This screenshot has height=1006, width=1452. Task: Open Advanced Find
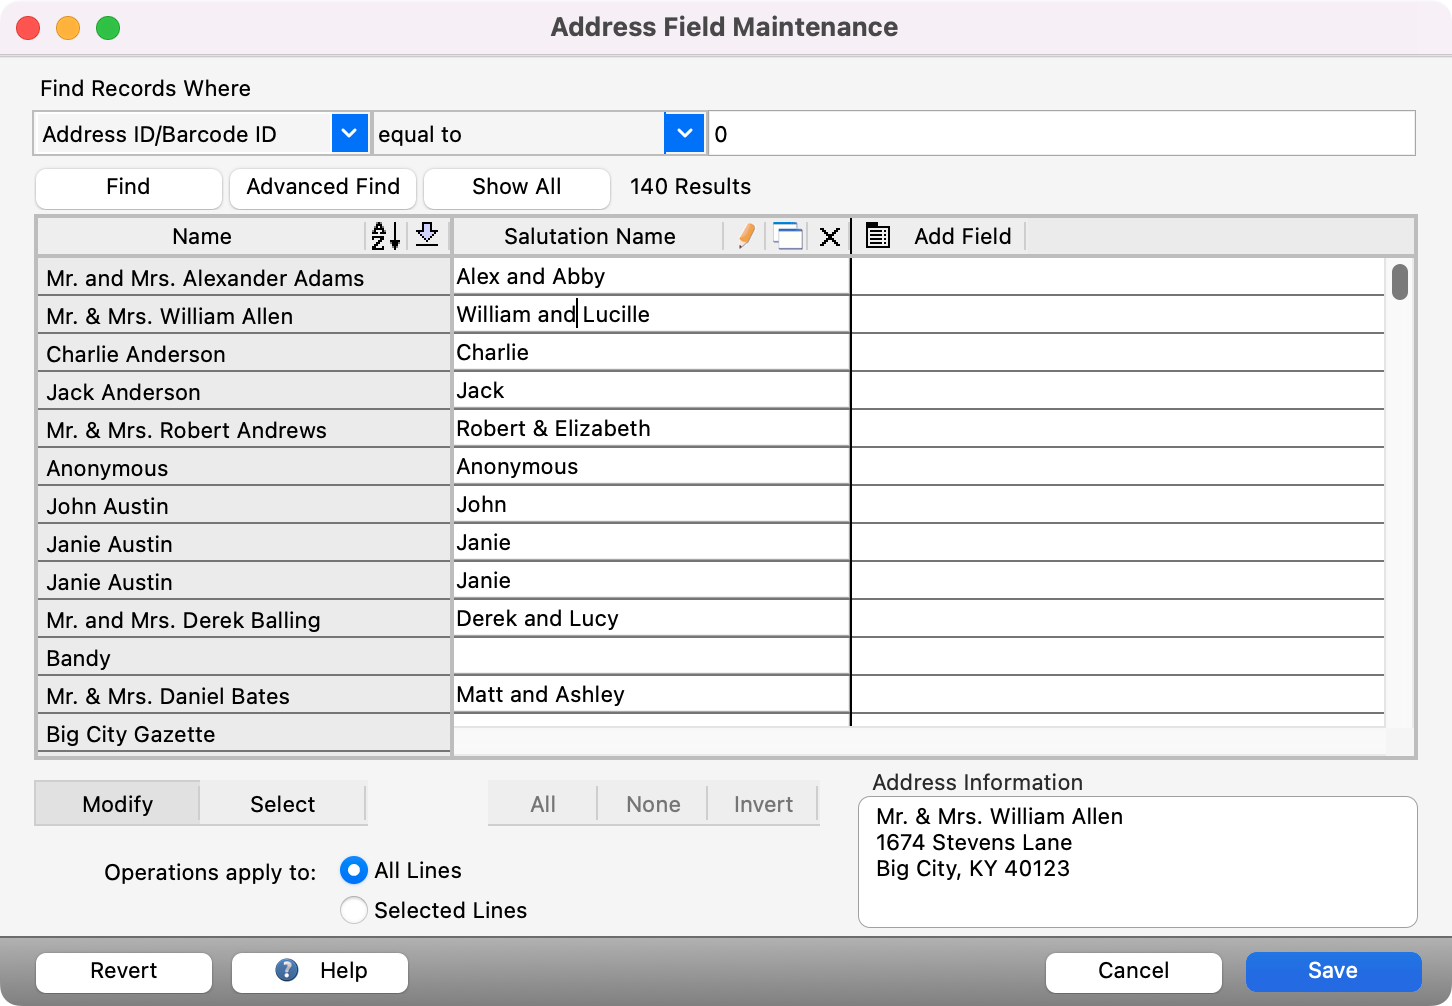tap(322, 187)
